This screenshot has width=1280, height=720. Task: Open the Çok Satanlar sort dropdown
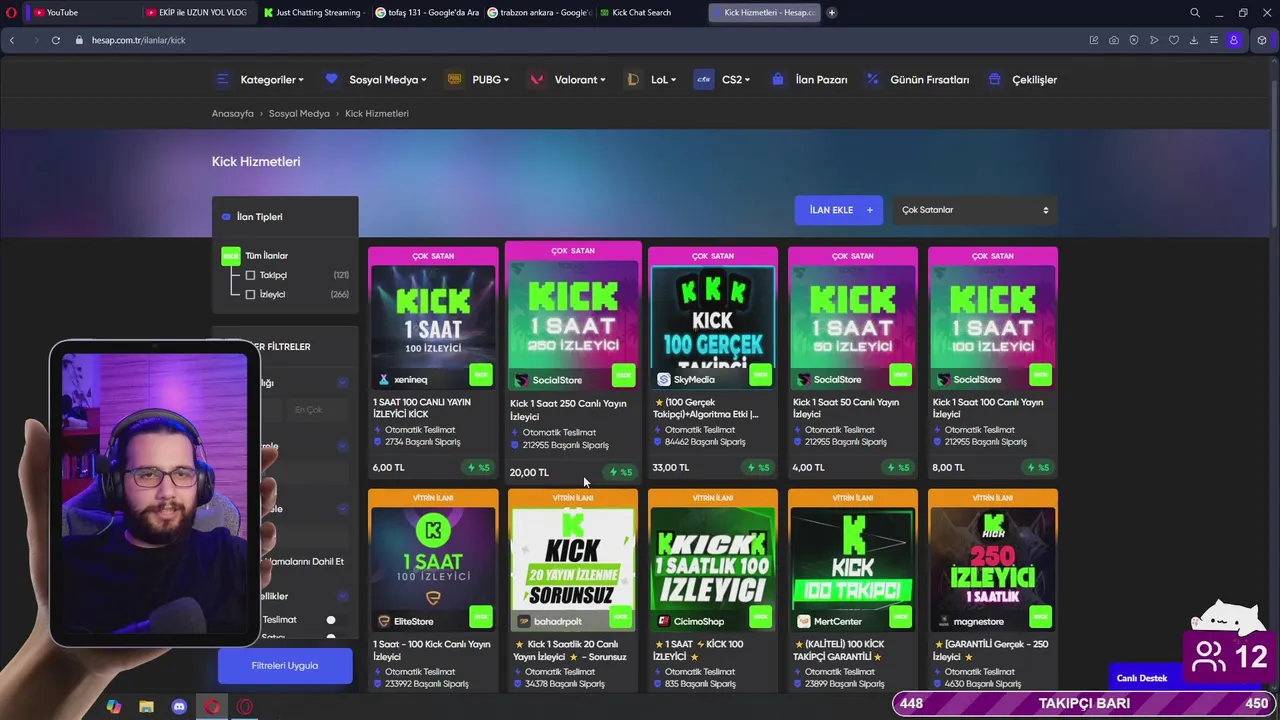[974, 210]
